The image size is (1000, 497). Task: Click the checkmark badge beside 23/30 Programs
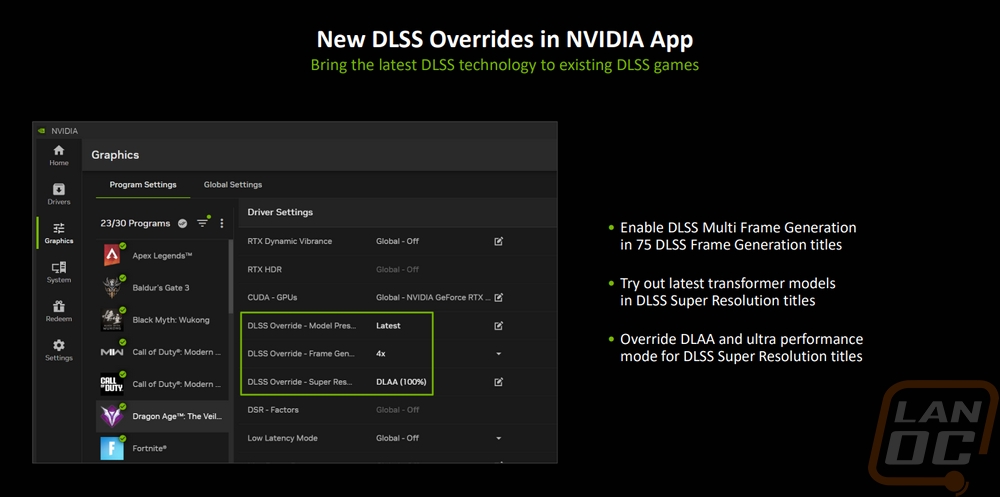click(182, 223)
